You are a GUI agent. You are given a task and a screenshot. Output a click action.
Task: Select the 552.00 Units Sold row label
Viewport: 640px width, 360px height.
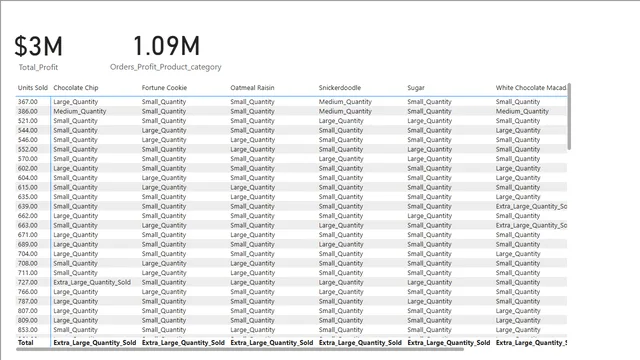click(x=28, y=149)
